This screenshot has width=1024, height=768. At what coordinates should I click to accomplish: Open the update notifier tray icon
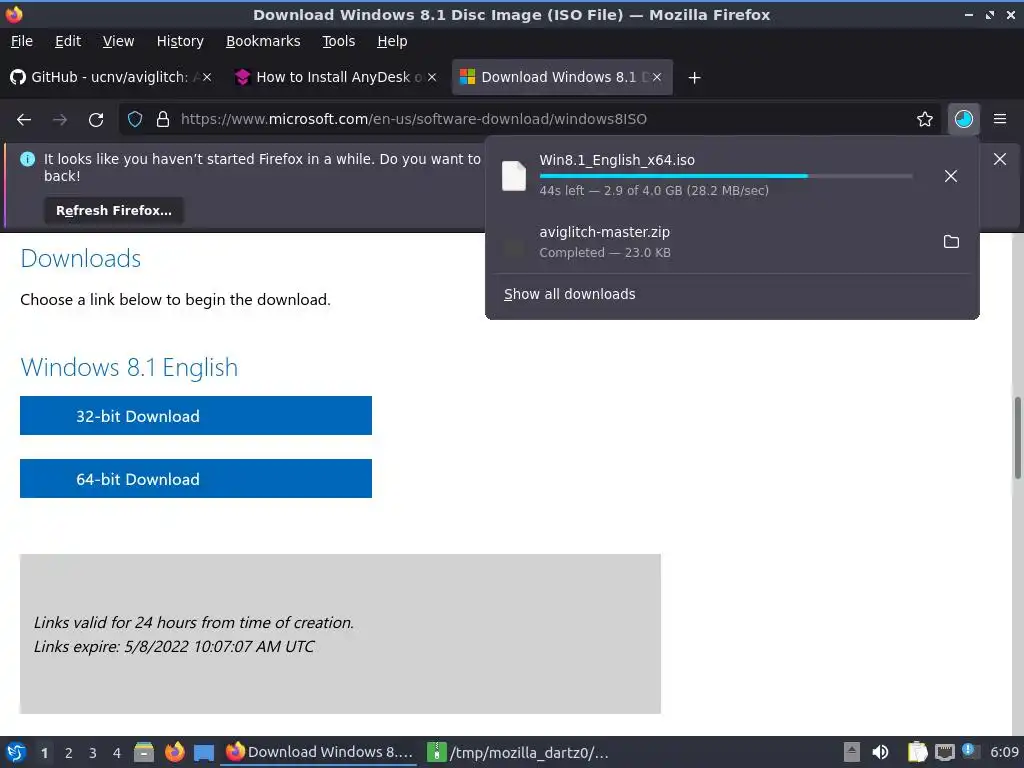970,751
